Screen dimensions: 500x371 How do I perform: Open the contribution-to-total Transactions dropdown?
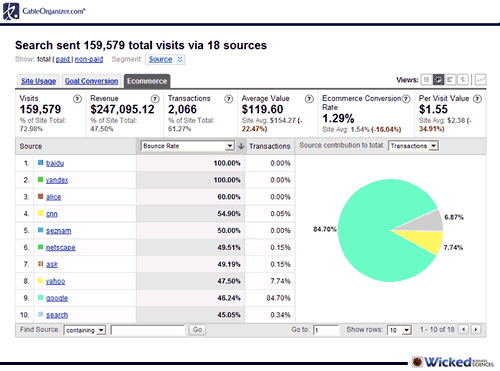point(413,146)
